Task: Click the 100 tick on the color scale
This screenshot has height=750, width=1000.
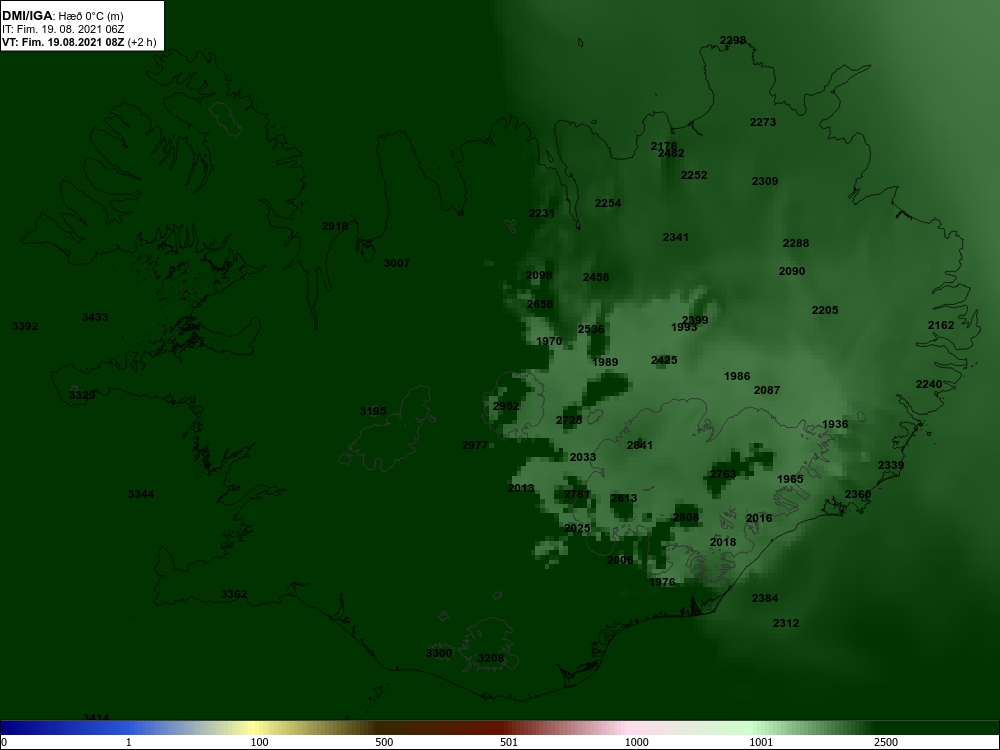Action: [x=259, y=742]
